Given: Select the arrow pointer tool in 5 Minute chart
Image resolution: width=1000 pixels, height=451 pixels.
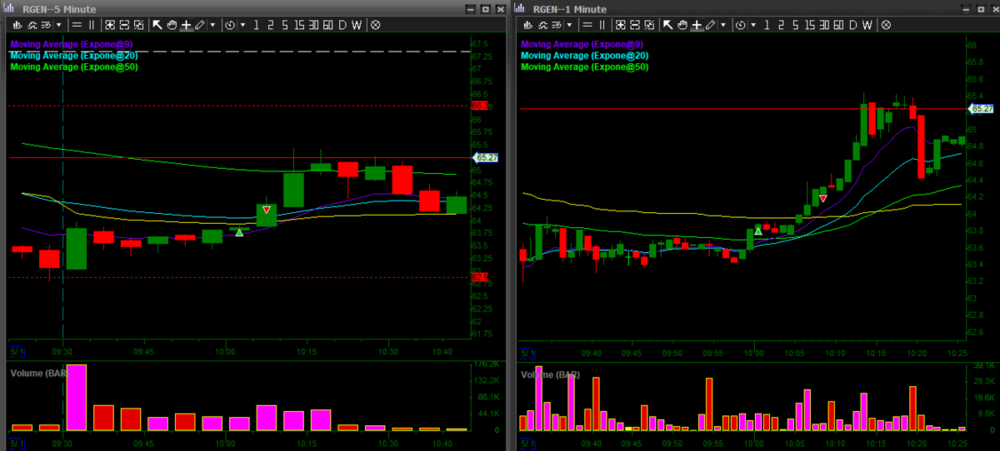Looking at the screenshot, I should pyautogui.click(x=158, y=24).
